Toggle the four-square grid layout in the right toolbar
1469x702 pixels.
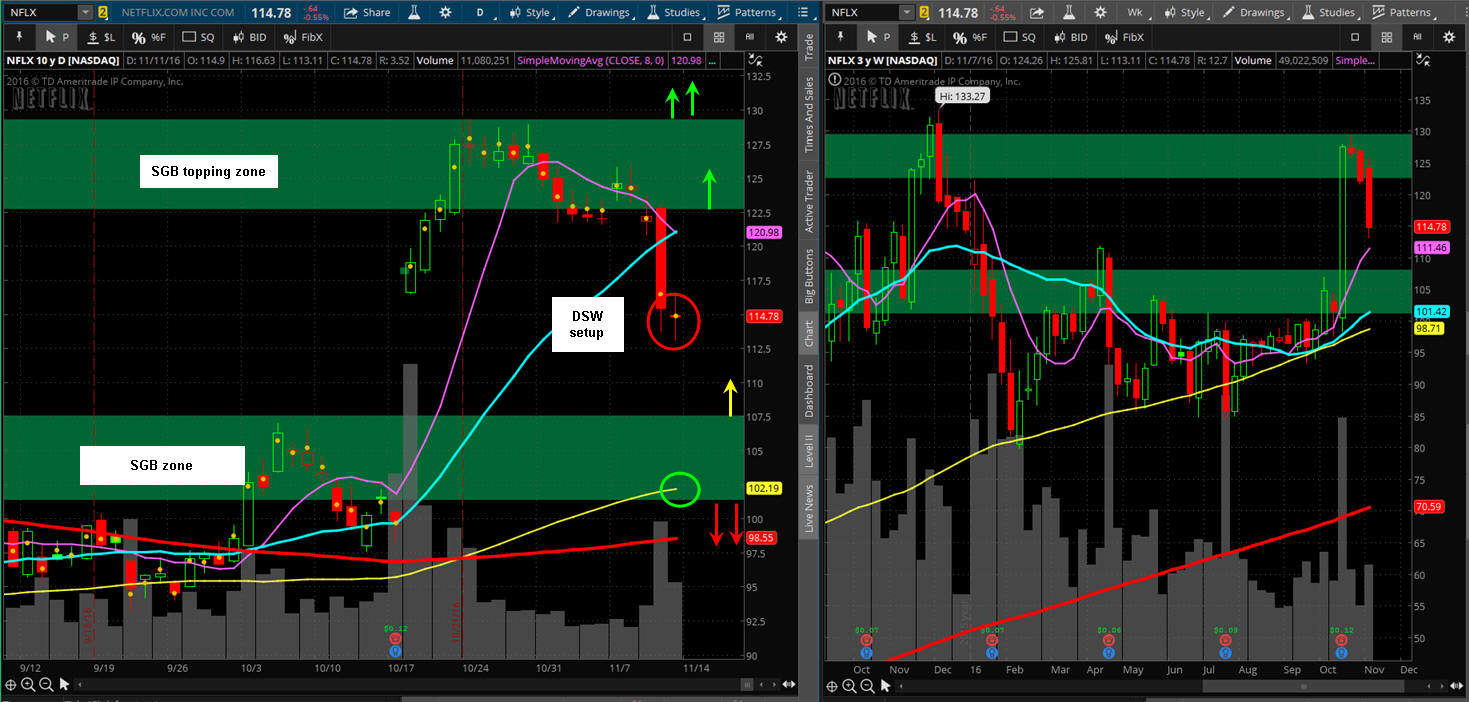click(x=1386, y=37)
